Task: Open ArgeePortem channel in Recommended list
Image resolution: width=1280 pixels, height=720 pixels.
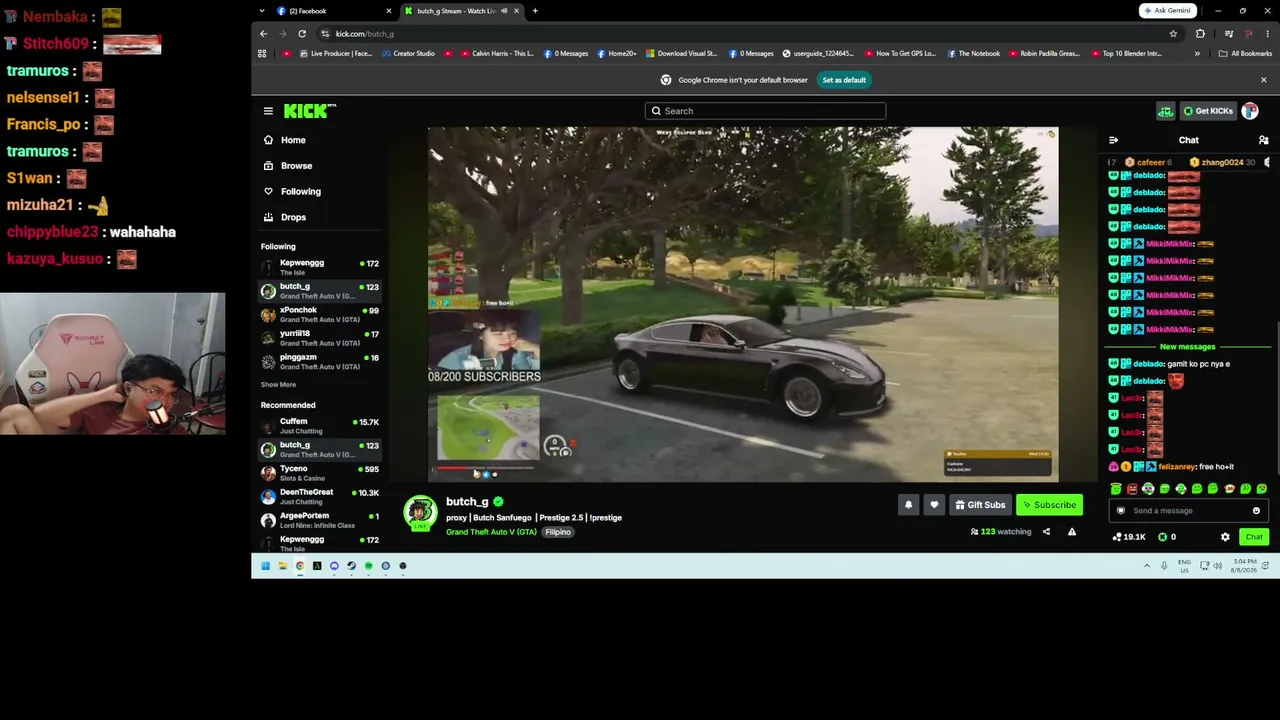Action: click(x=320, y=520)
